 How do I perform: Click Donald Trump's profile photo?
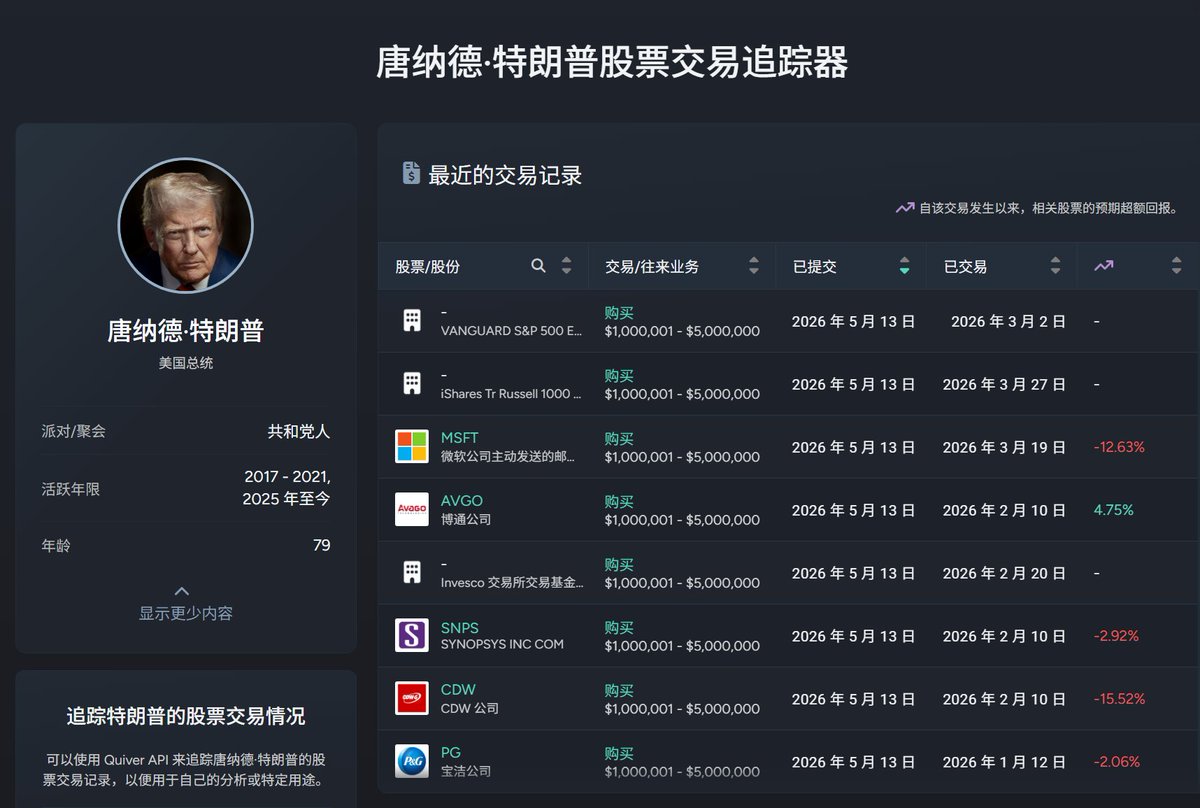186,226
